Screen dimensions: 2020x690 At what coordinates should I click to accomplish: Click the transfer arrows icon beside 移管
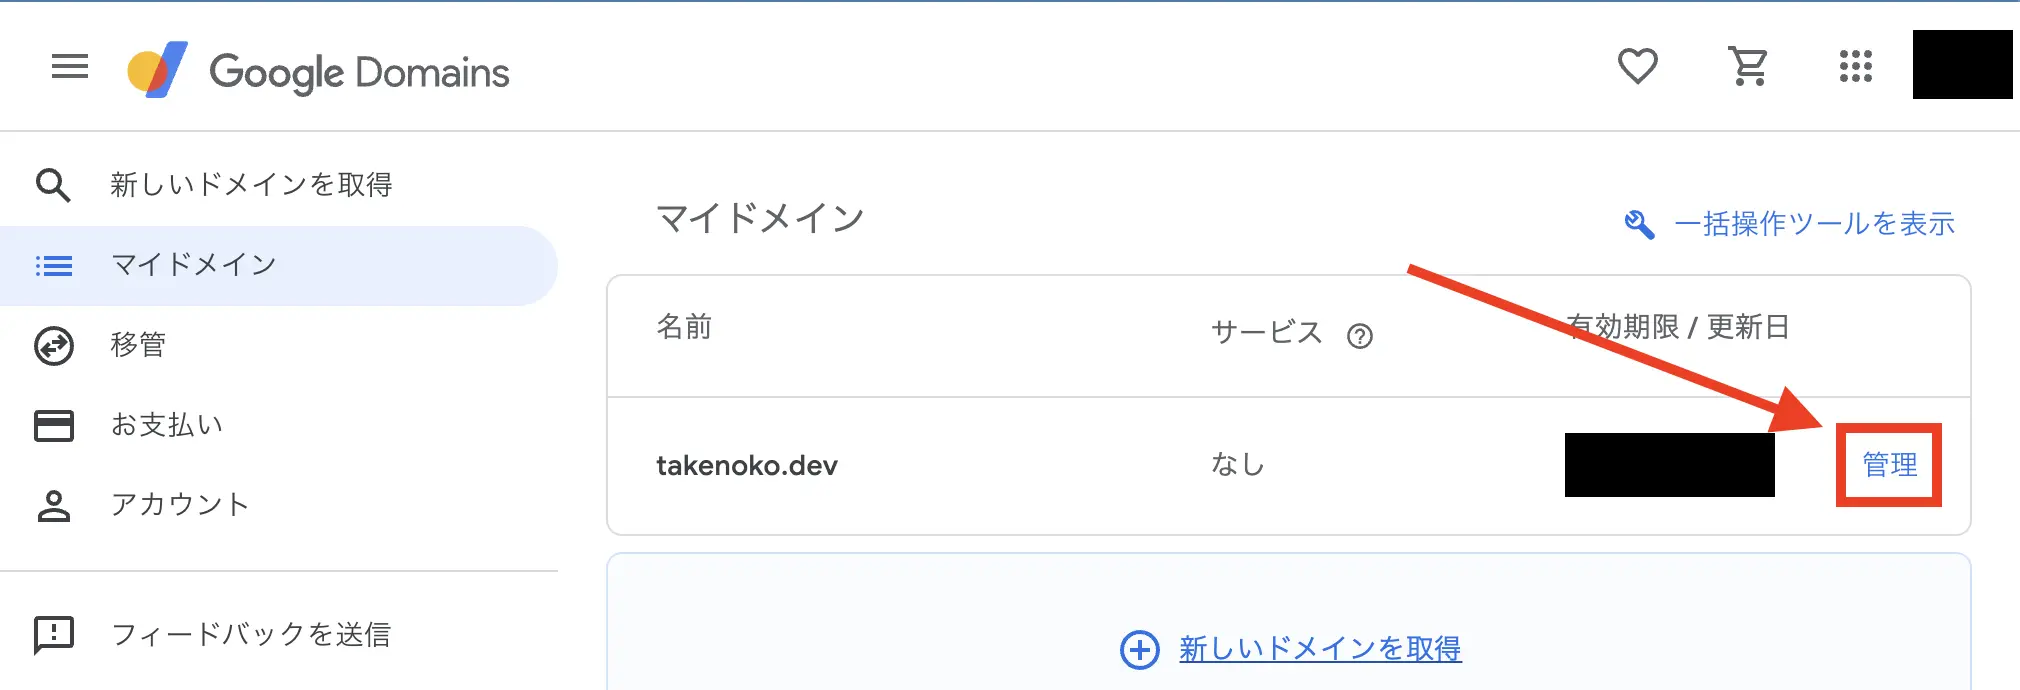54,345
